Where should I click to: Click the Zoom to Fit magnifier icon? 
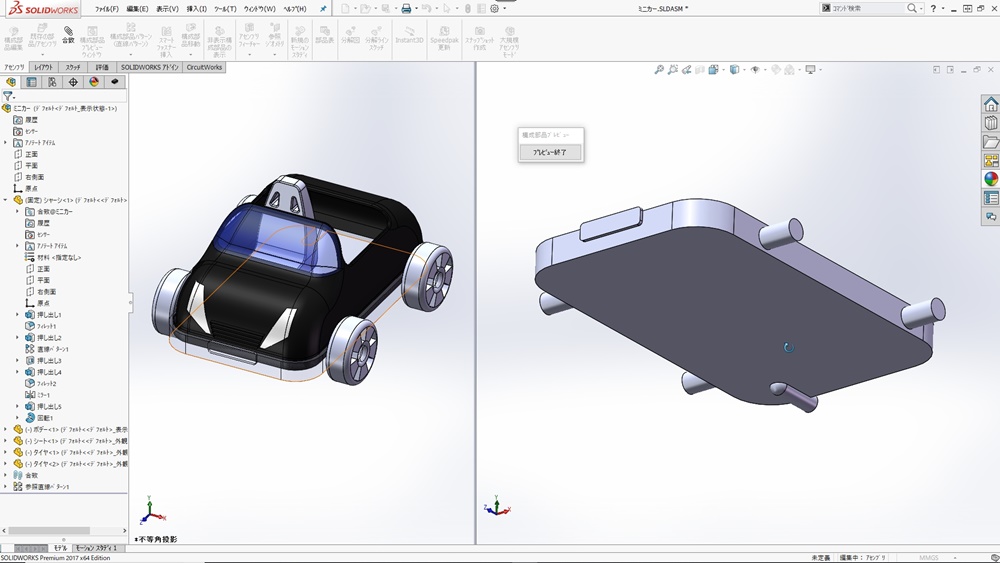click(x=659, y=70)
